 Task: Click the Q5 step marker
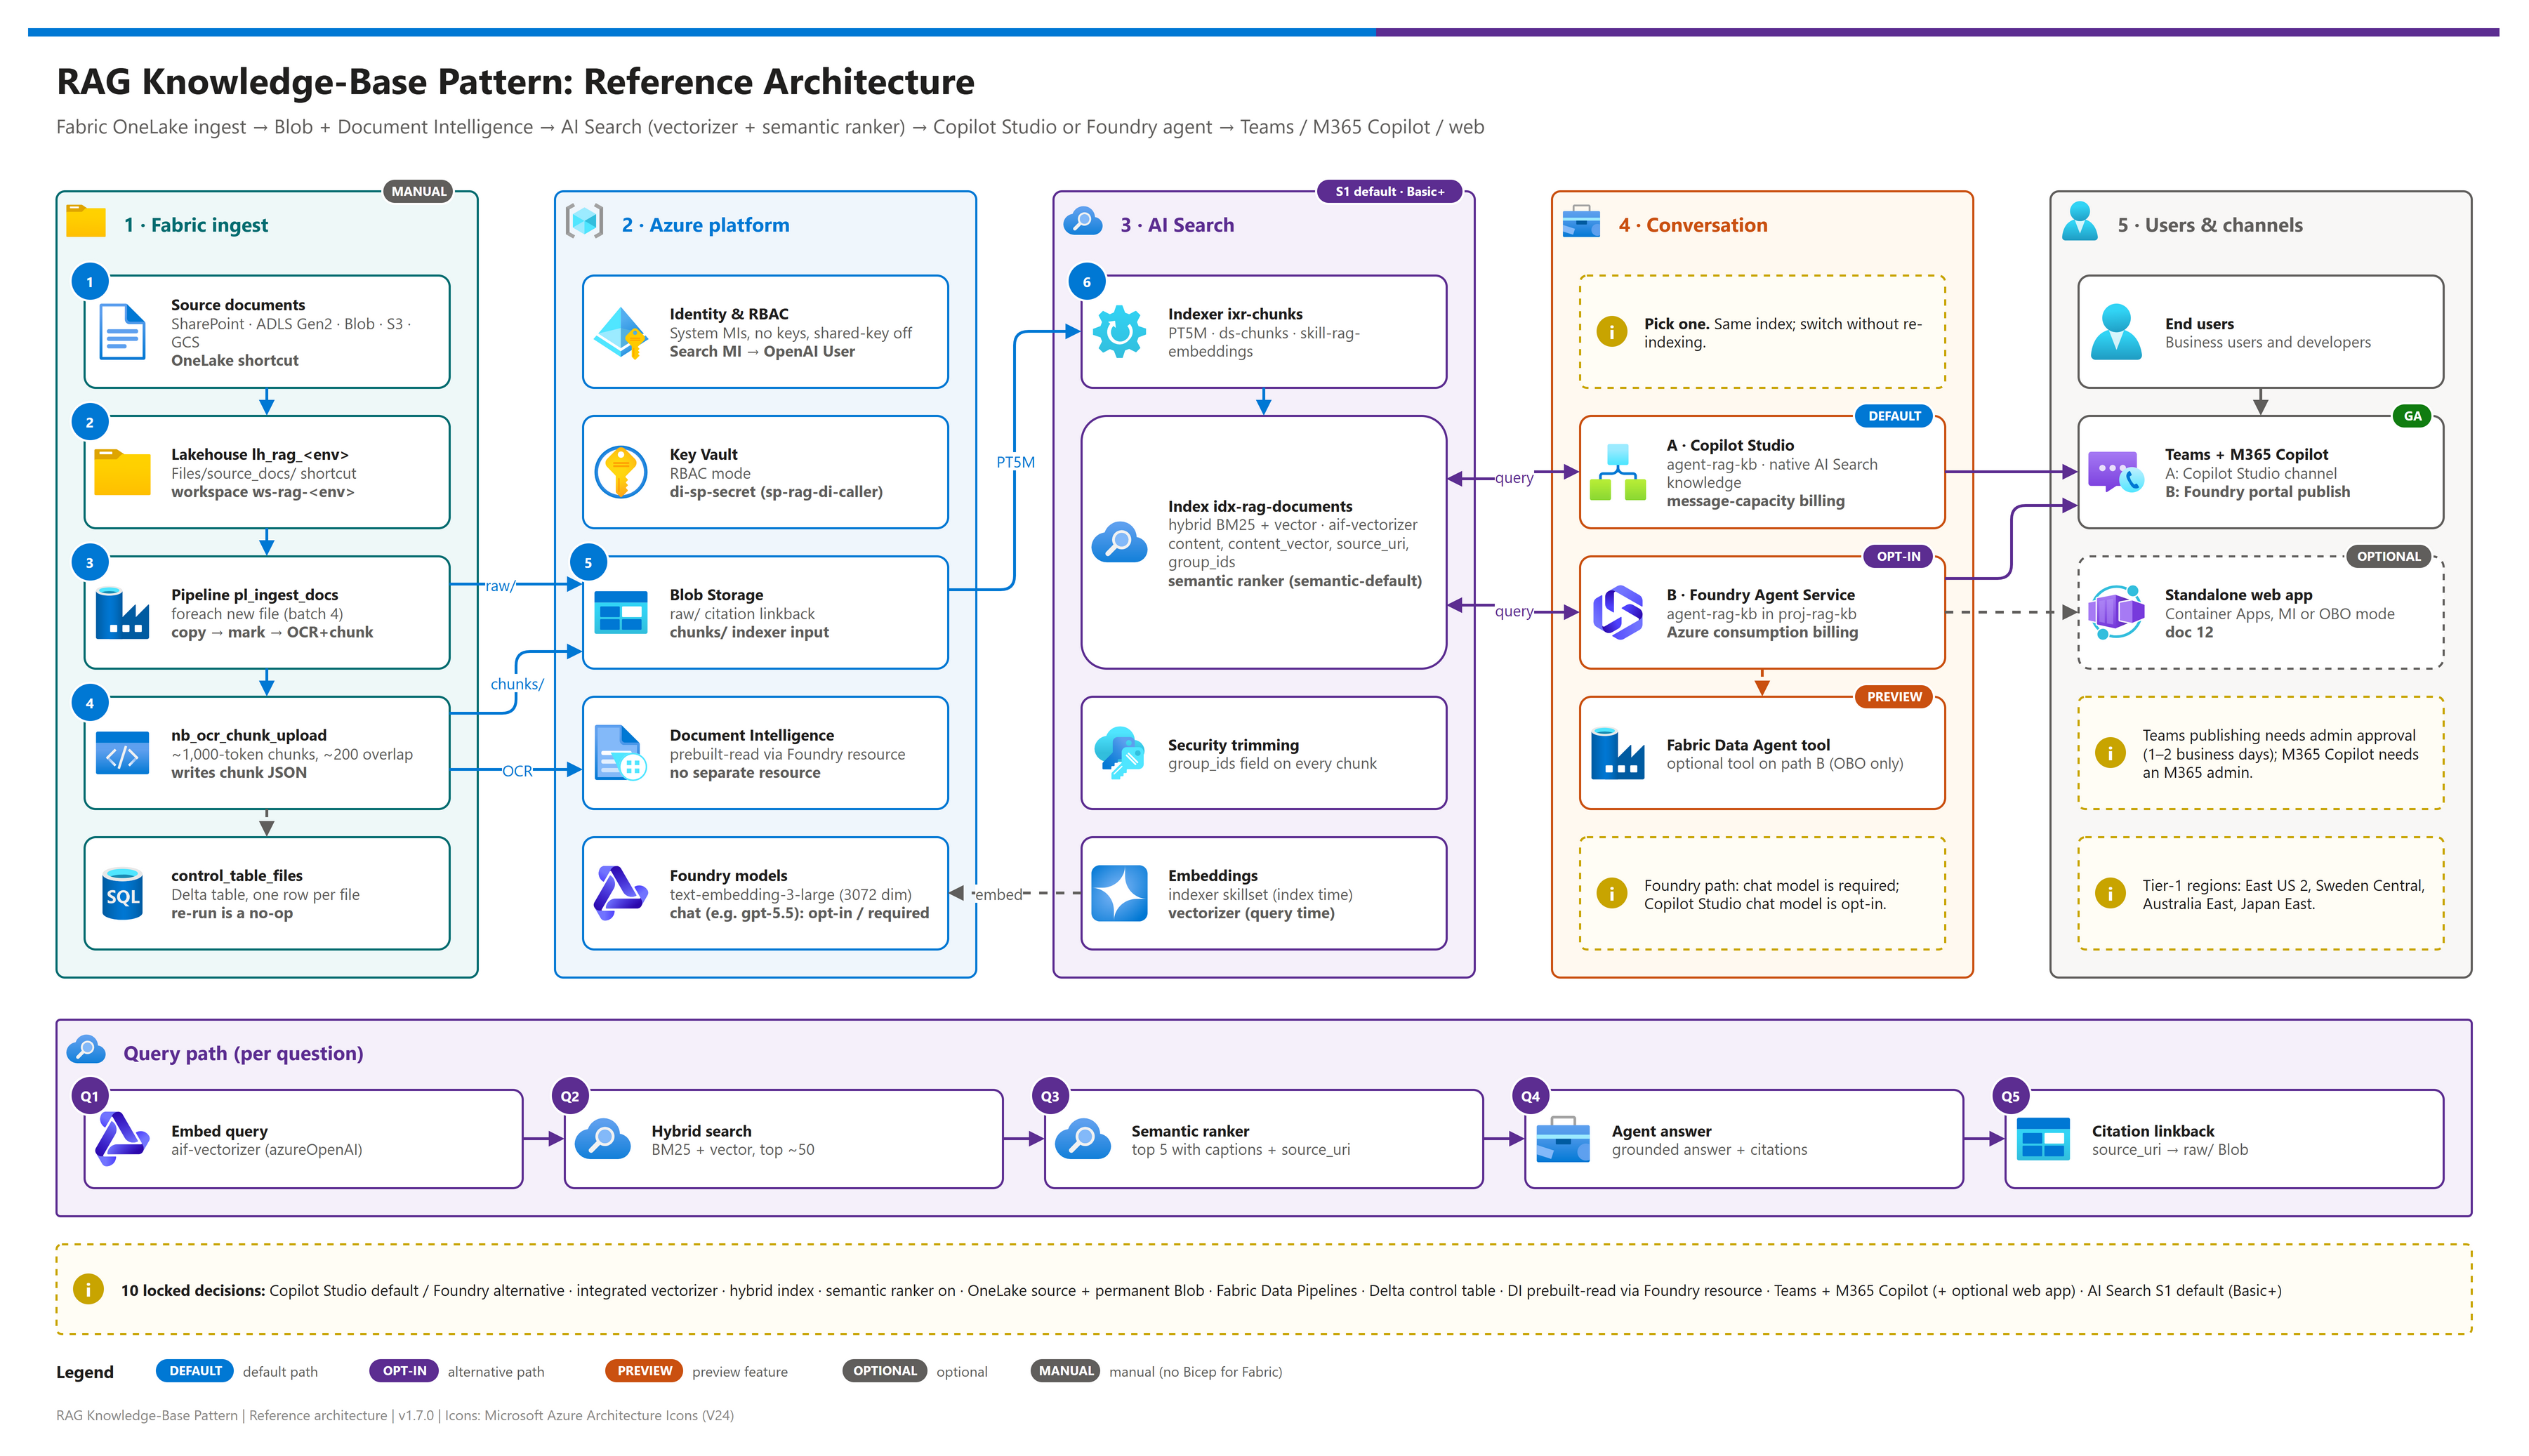(2011, 1096)
